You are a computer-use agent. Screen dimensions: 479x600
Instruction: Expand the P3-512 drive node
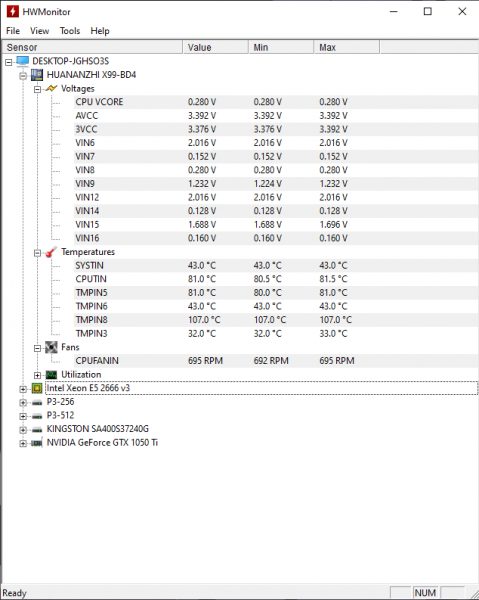click(23, 416)
